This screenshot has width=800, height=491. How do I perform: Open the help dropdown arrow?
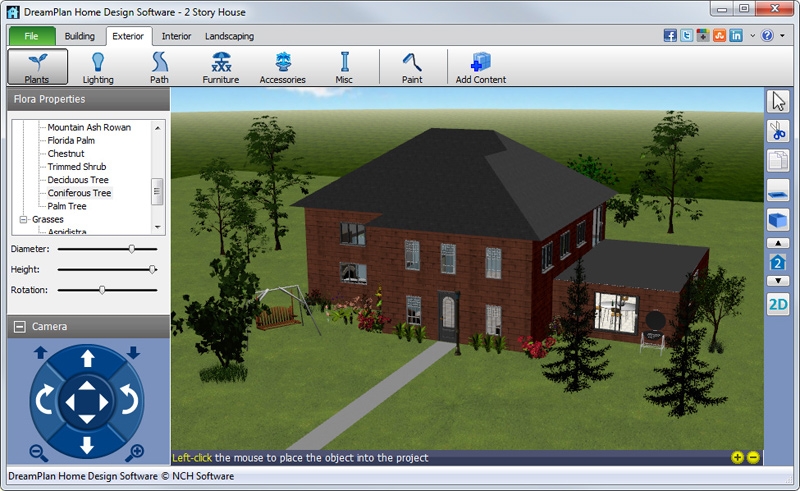782,36
